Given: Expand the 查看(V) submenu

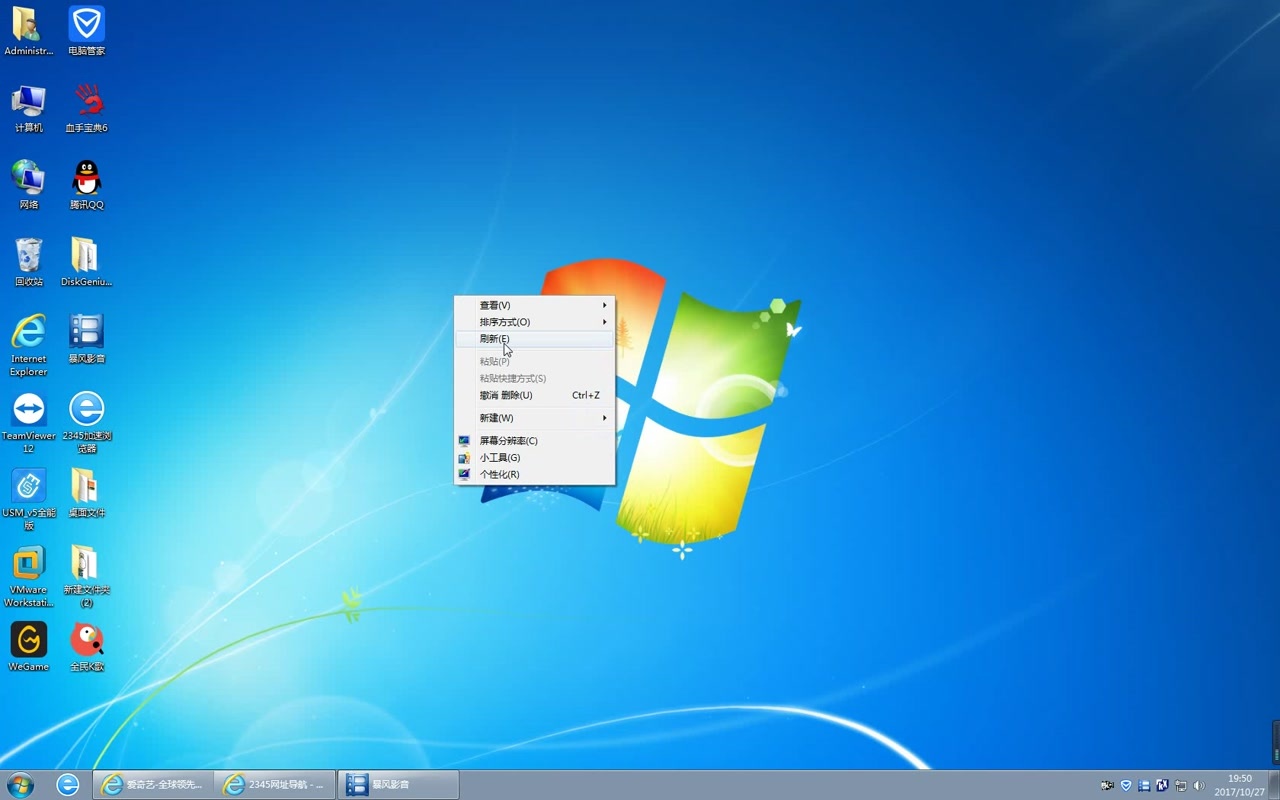Looking at the screenshot, I should [534, 305].
